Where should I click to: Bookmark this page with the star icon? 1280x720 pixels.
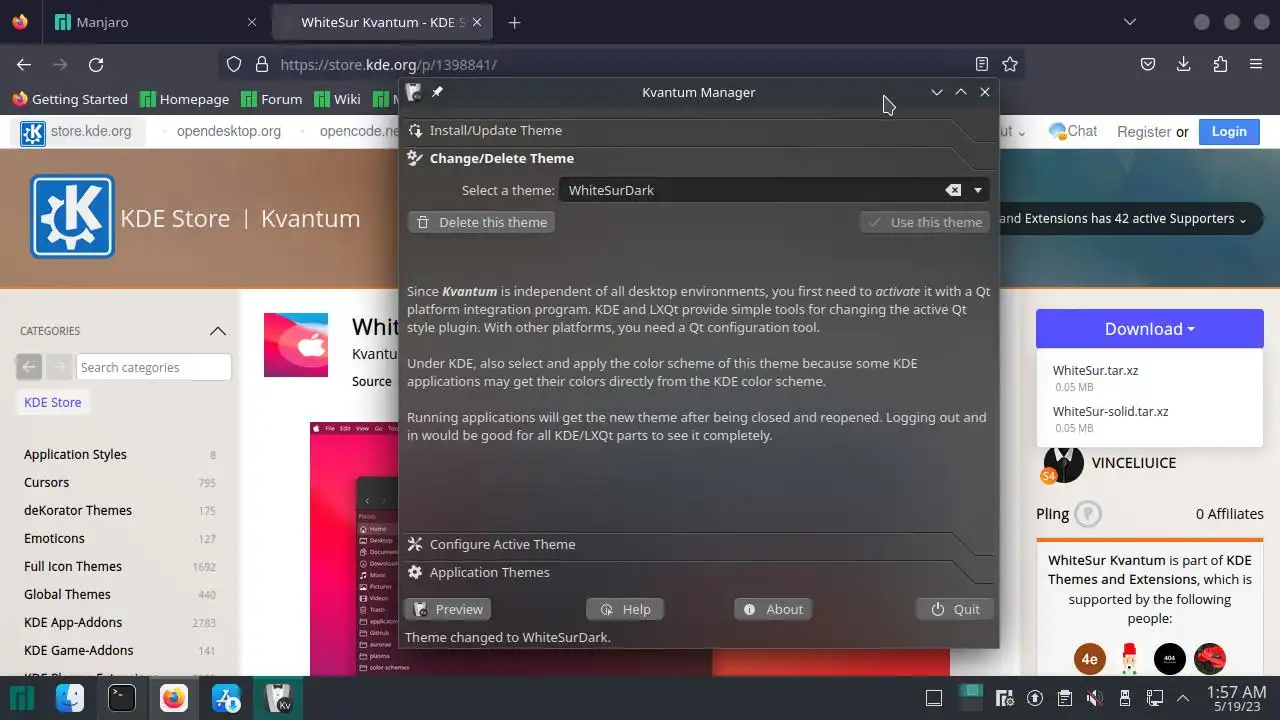coord(1010,64)
